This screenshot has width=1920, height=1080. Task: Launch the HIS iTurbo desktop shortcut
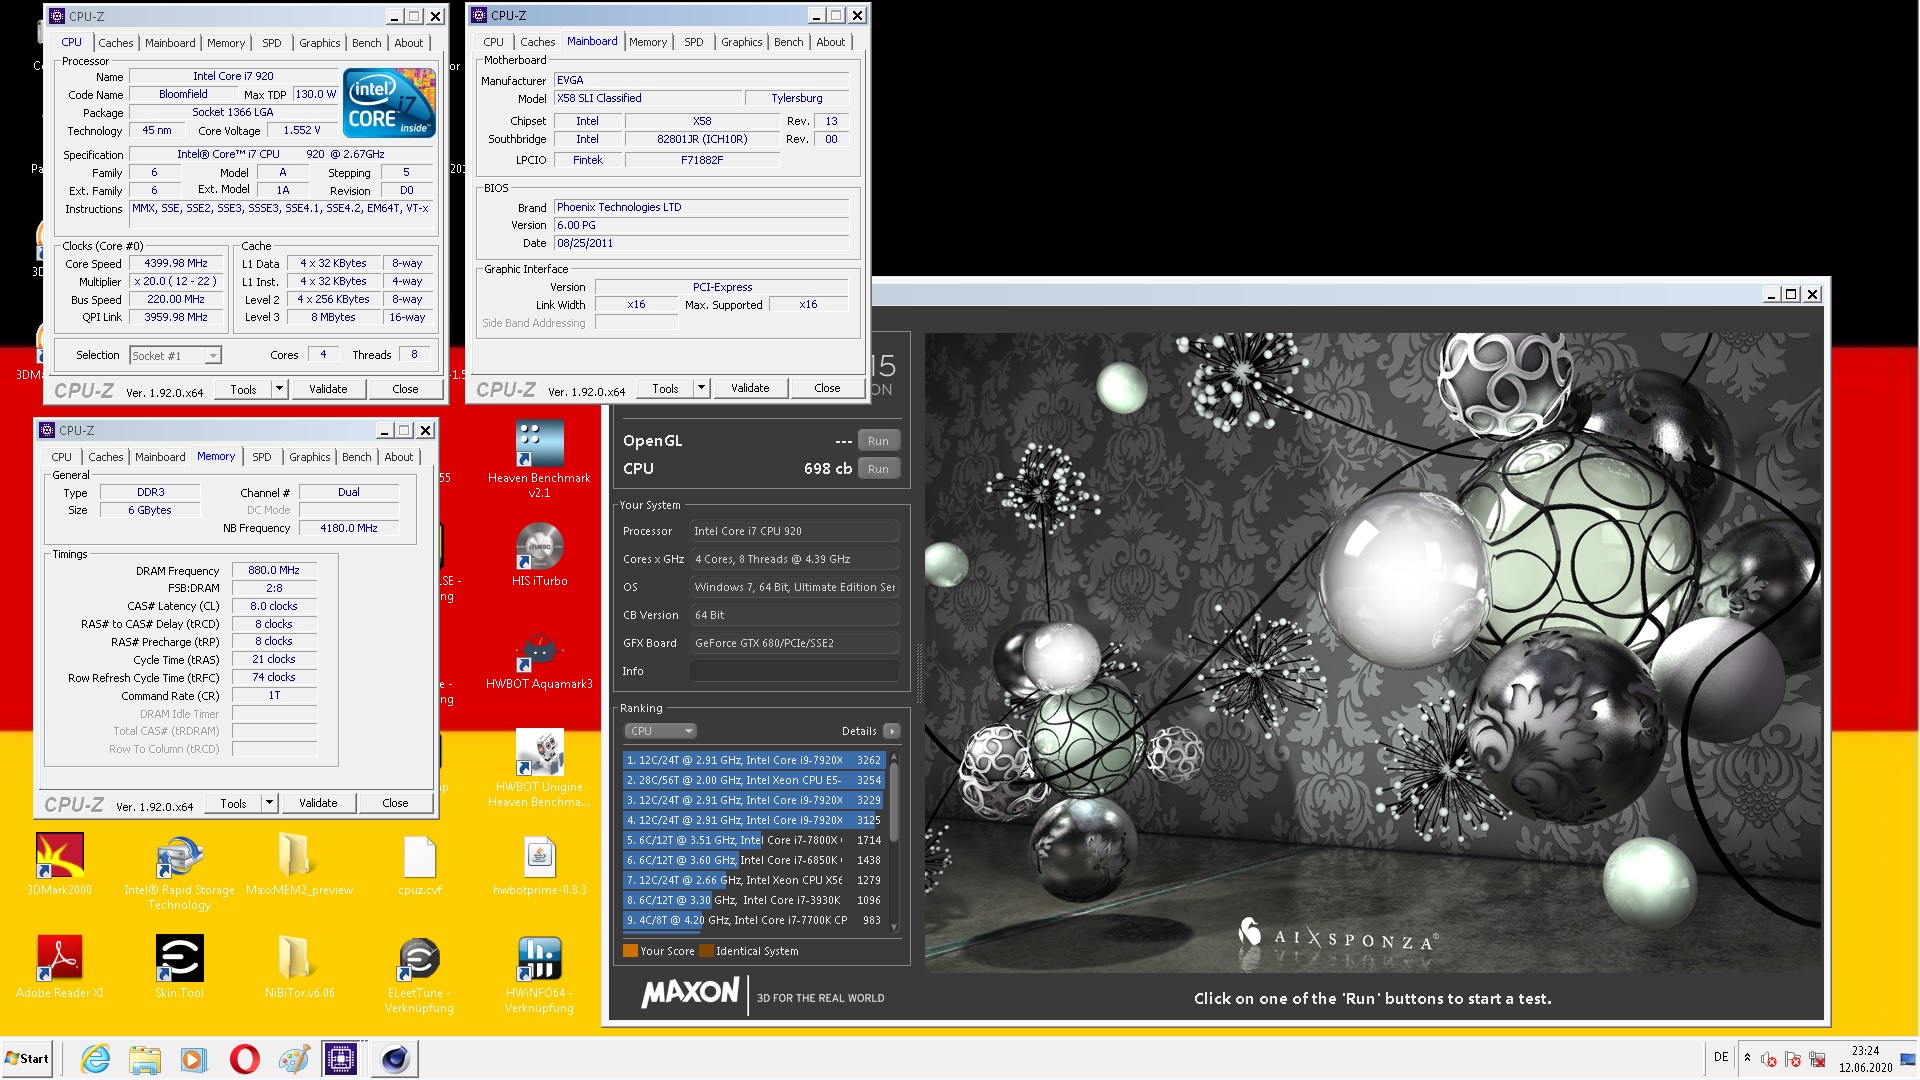[x=539, y=555]
